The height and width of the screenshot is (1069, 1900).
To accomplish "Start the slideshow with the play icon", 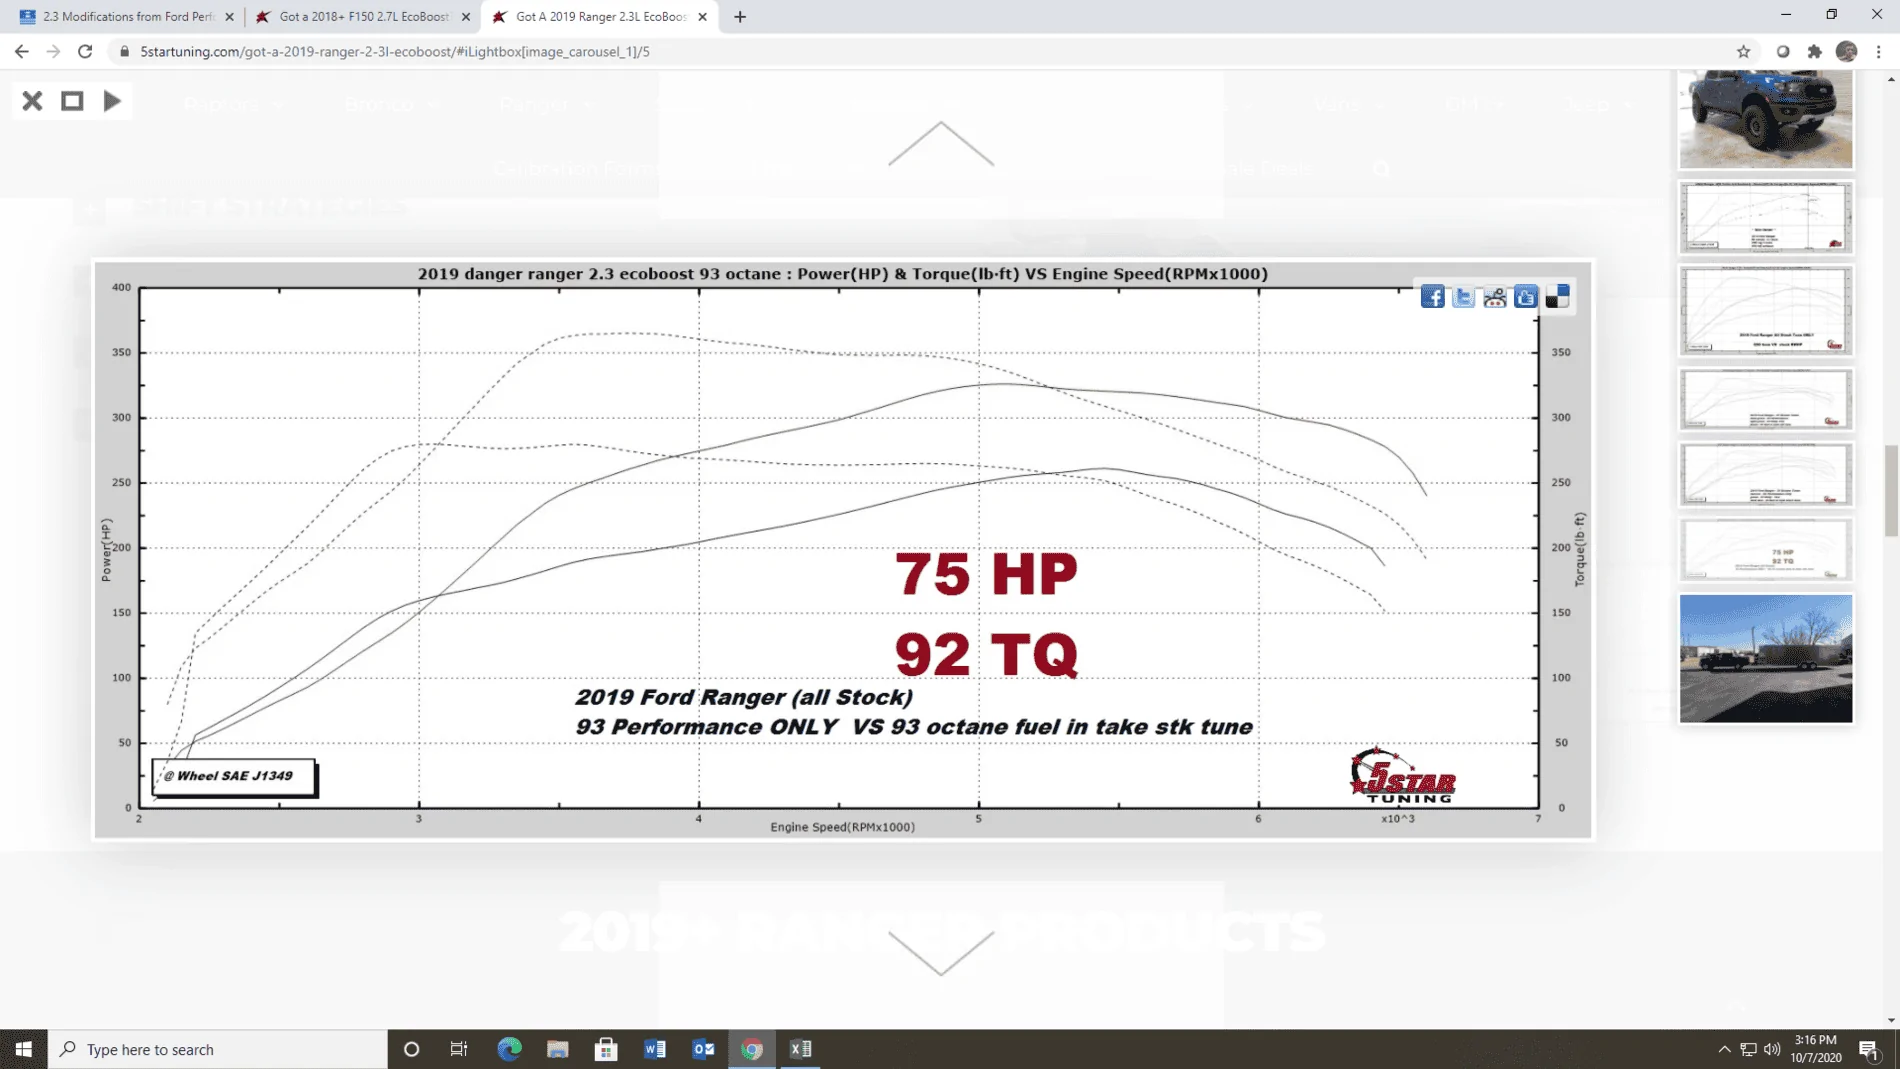I will pyautogui.click(x=112, y=101).
